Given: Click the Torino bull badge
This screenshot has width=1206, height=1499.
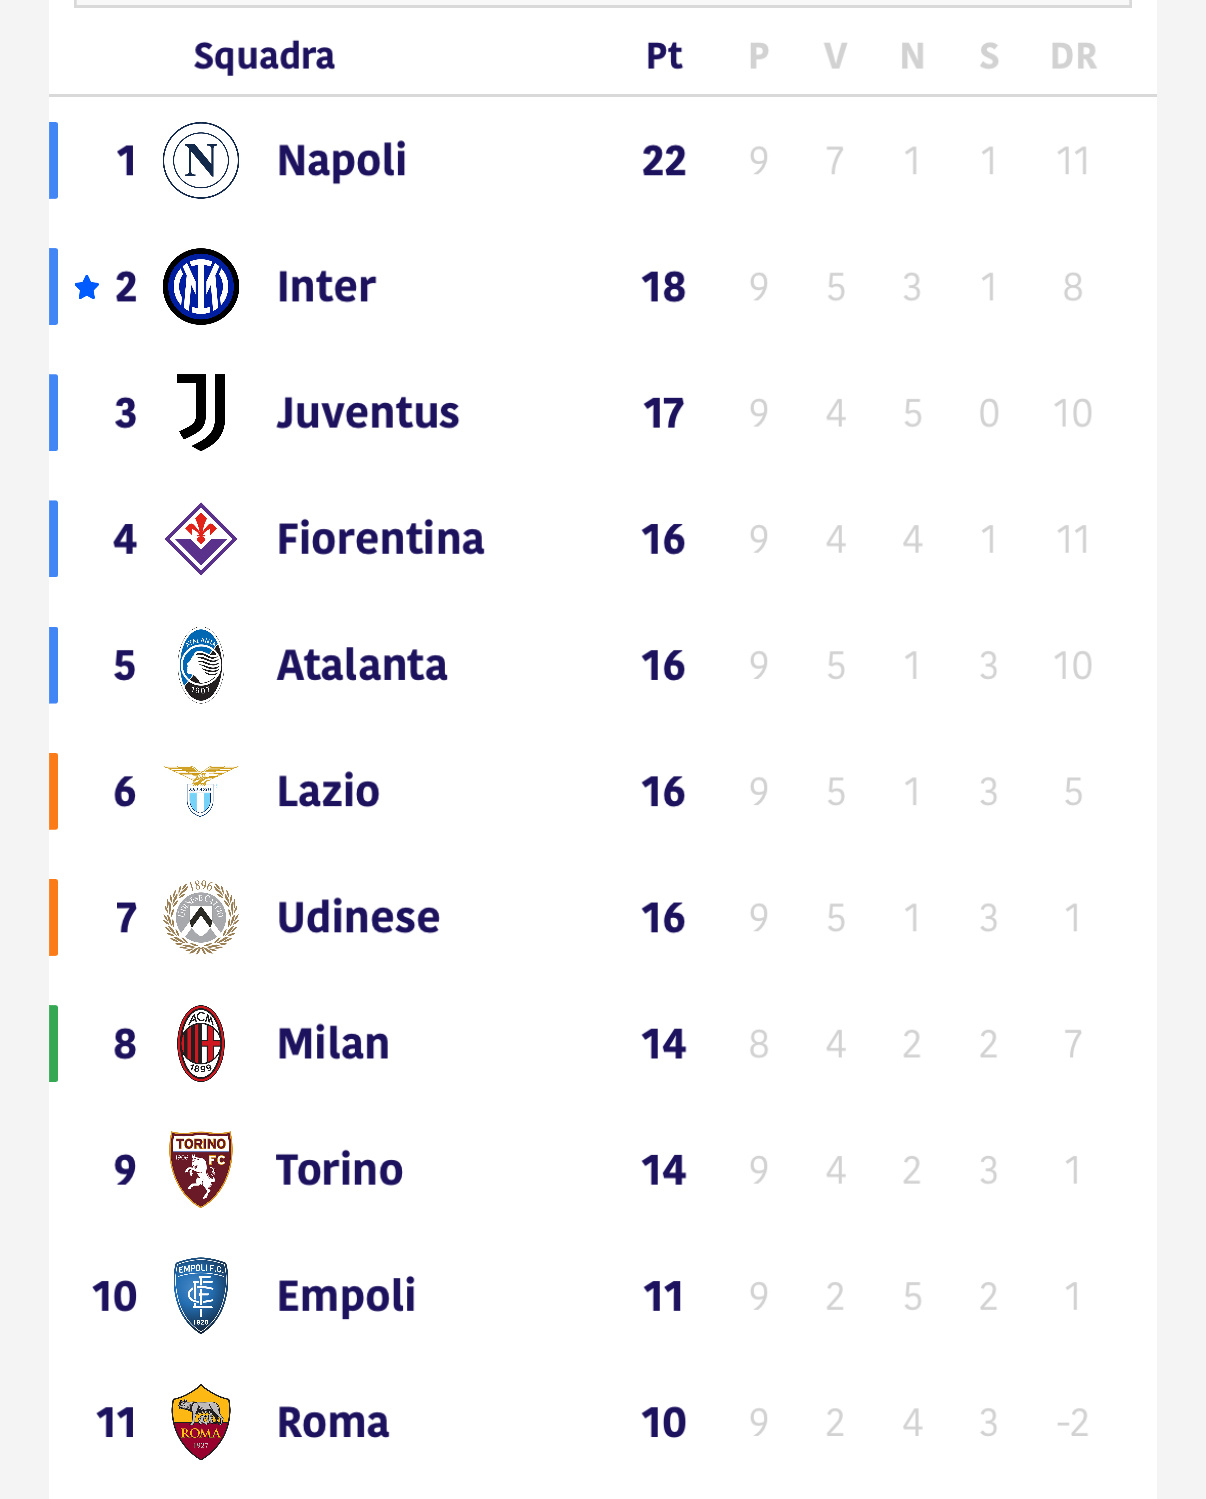Looking at the screenshot, I should [201, 1169].
